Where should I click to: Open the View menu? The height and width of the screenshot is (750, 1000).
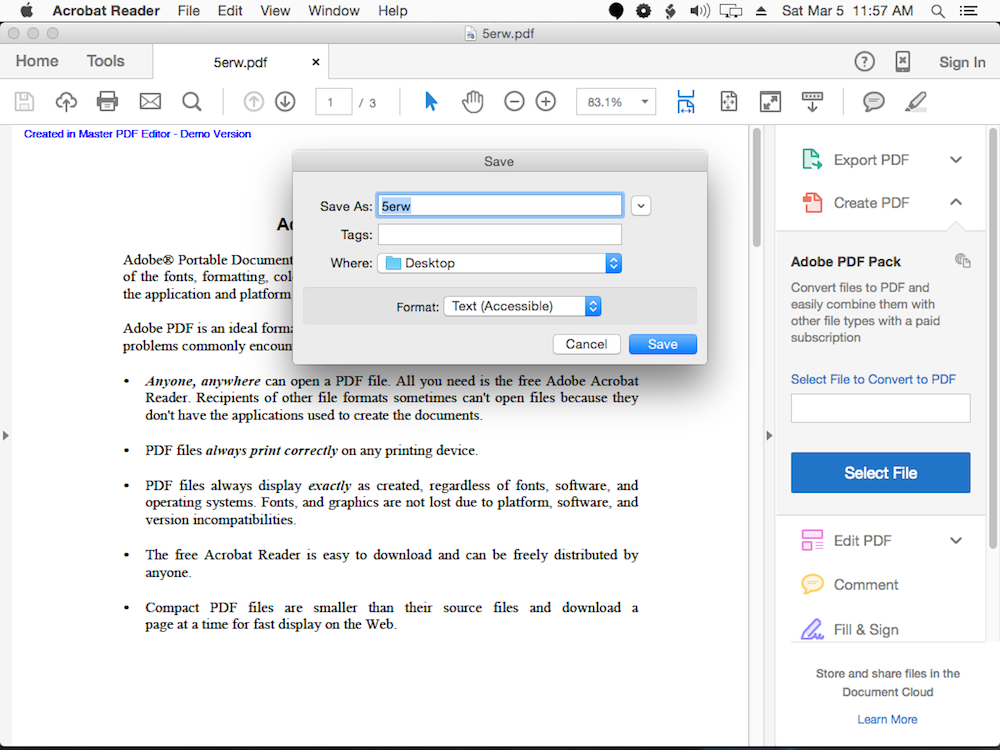pyautogui.click(x=275, y=11)
